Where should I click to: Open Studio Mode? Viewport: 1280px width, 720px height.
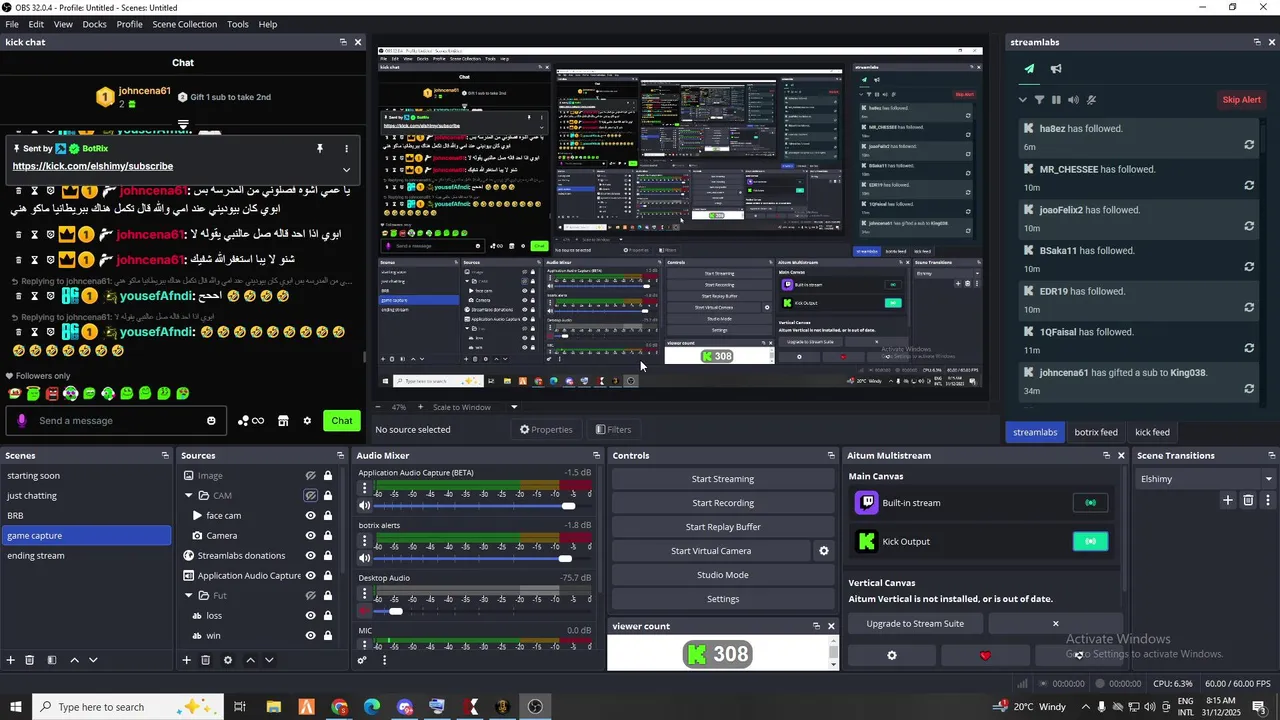(x=723, y=575)
